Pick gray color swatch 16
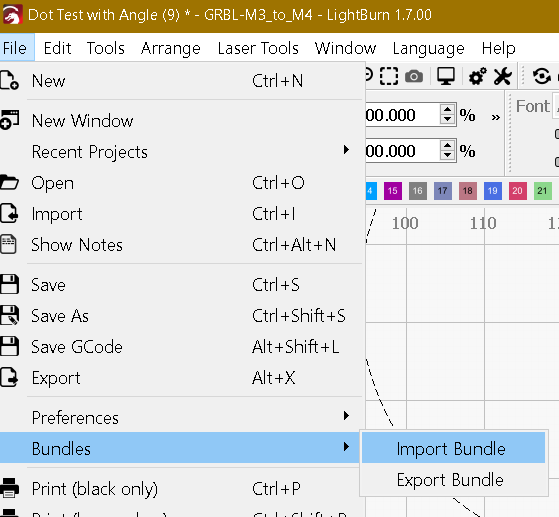Image resolution: width=559 pixels, height=517 pixels. (418, 191)
